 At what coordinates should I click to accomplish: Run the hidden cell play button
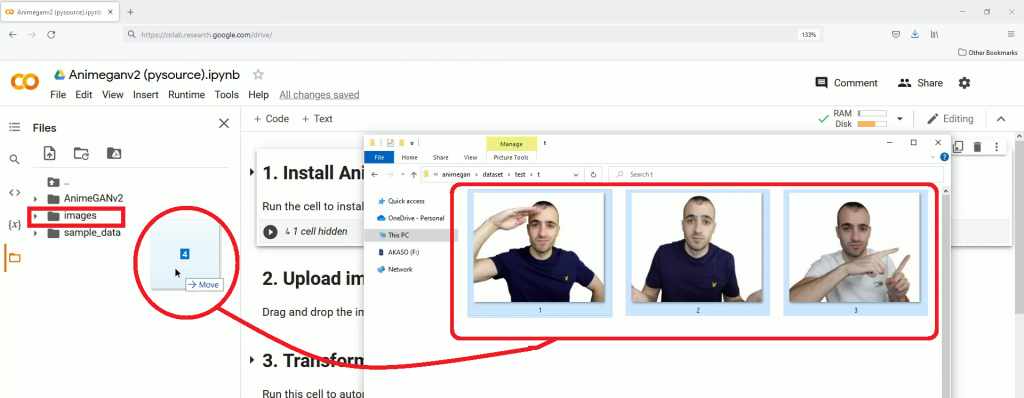[270, 231]
